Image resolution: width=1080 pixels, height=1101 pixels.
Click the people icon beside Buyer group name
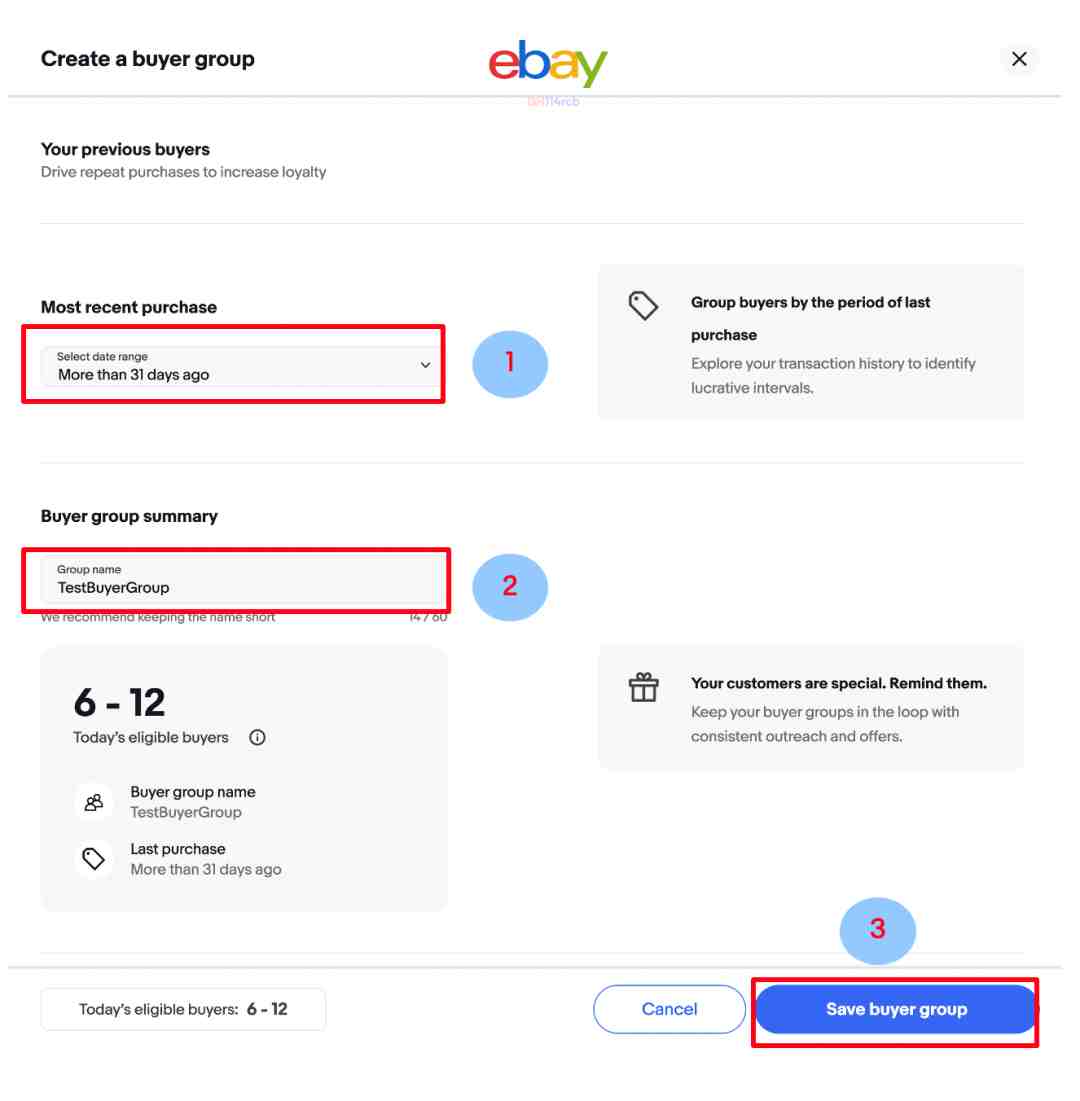click(x=93, y=803)
